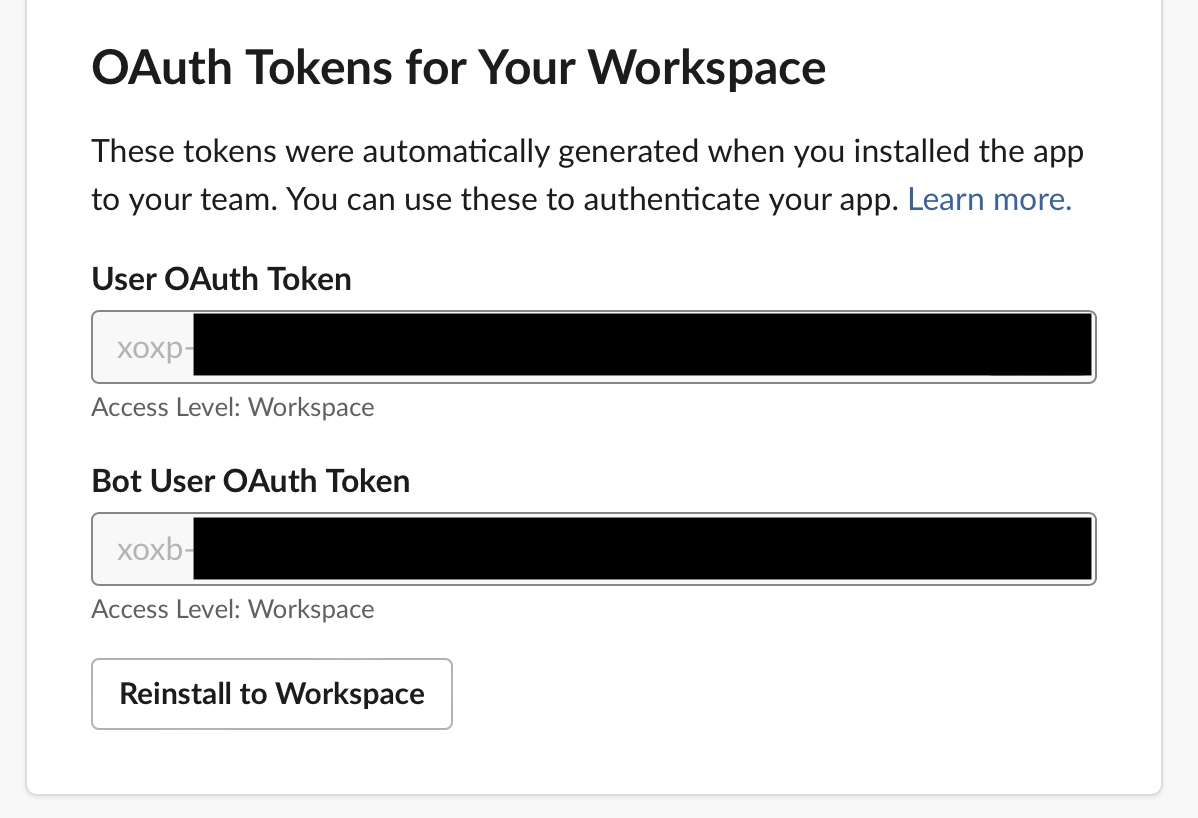Click the Bot User OAuth Token label

[x=251, y=481]
